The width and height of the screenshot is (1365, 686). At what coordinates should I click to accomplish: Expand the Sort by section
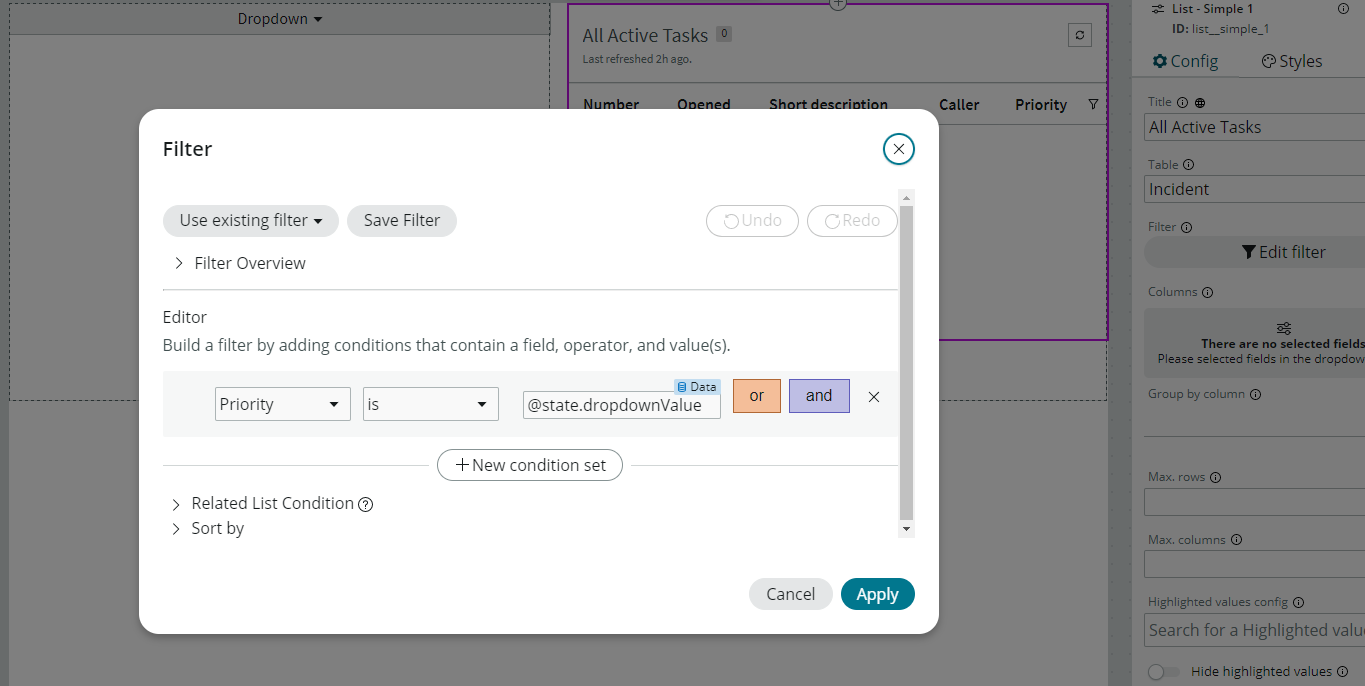(208, 528)
